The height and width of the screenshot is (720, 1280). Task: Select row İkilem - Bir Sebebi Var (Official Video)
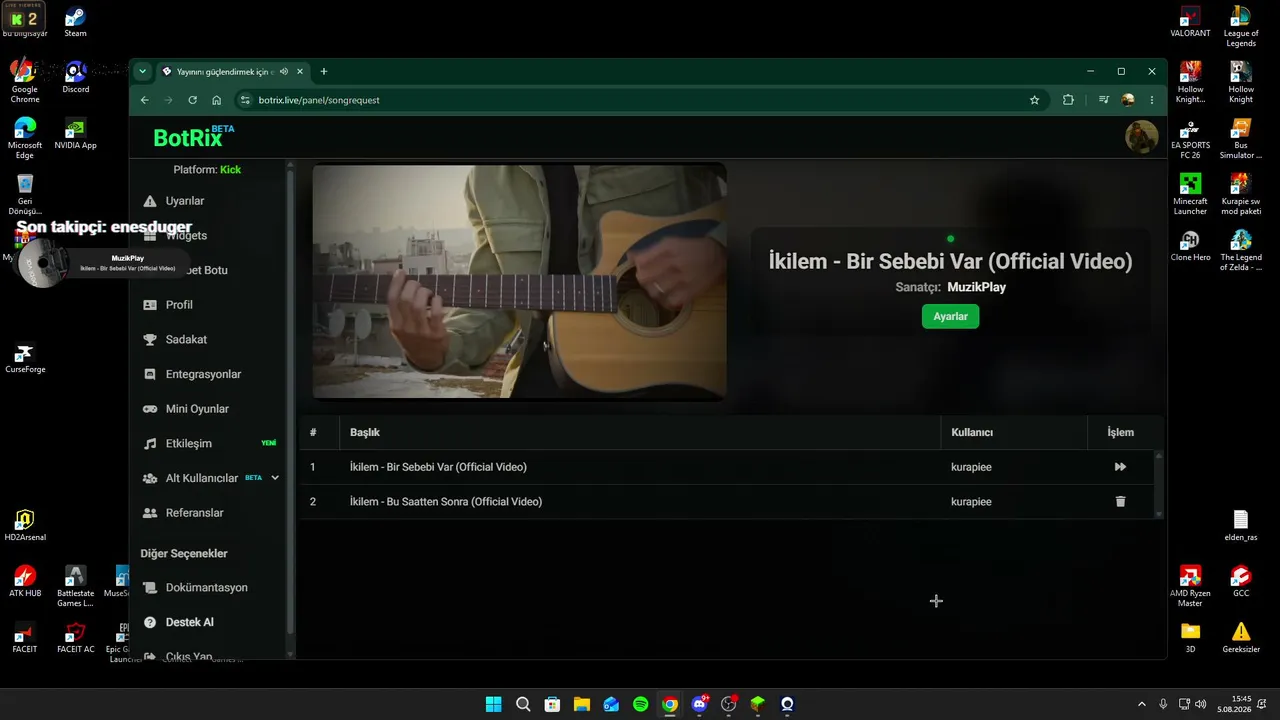(727, 467)
